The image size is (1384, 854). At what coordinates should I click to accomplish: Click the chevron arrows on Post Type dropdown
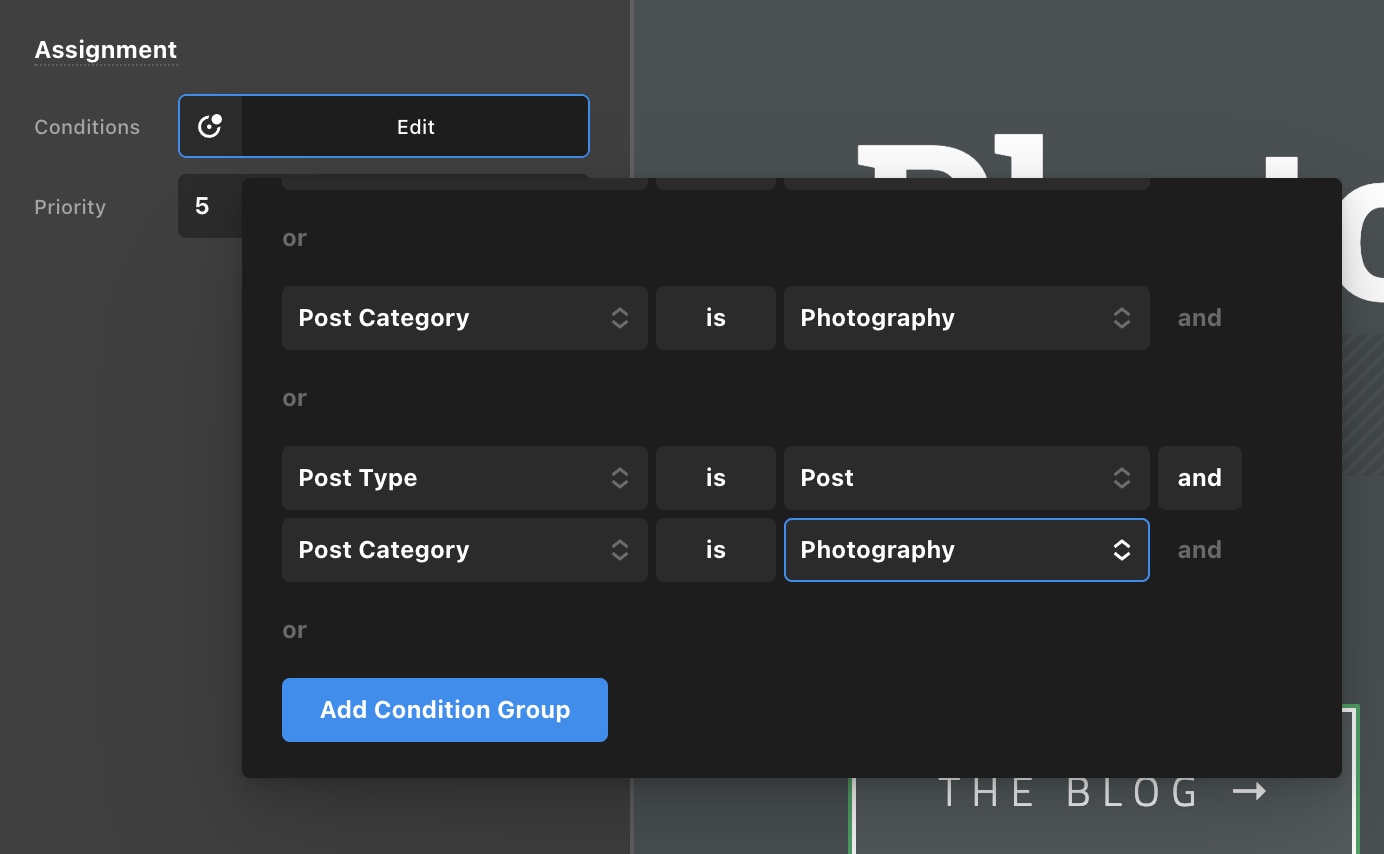tap(620, 478)
